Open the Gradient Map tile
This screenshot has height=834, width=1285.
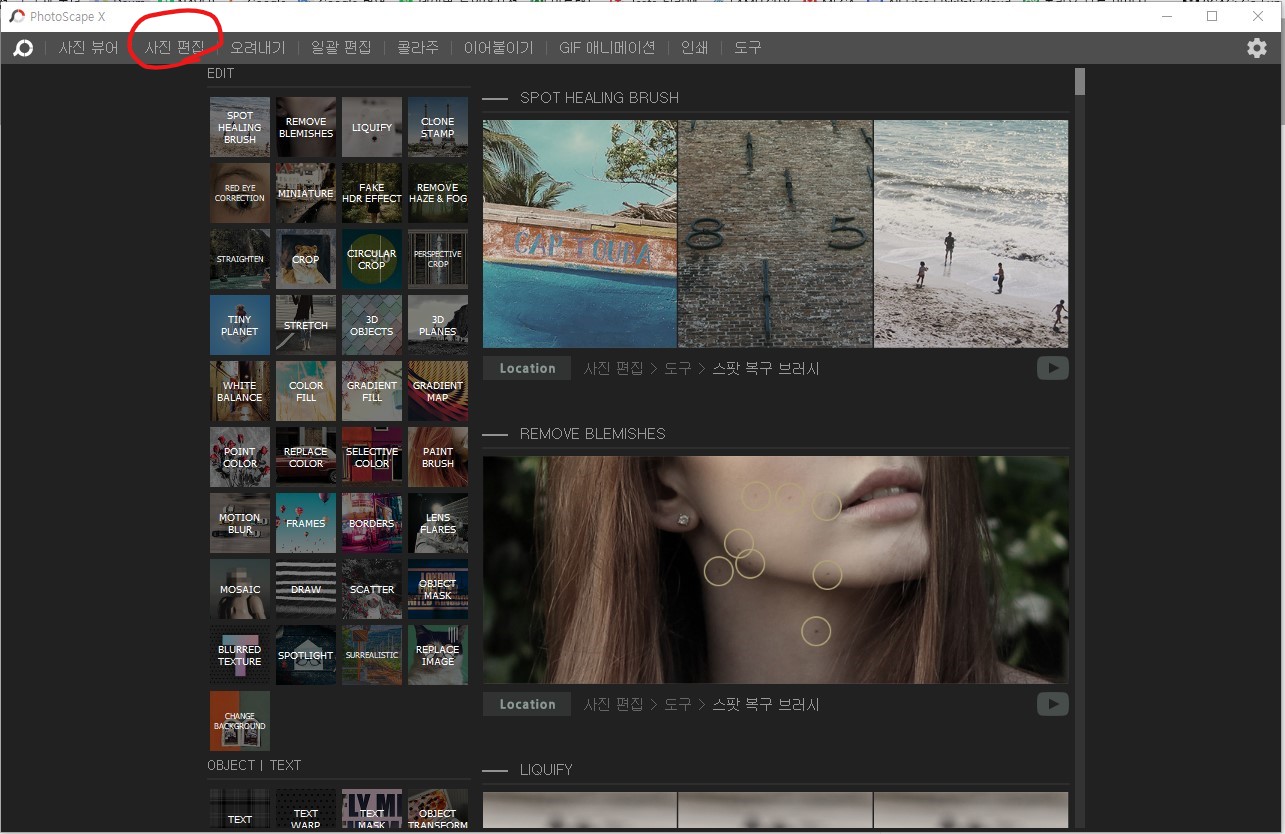438,391
